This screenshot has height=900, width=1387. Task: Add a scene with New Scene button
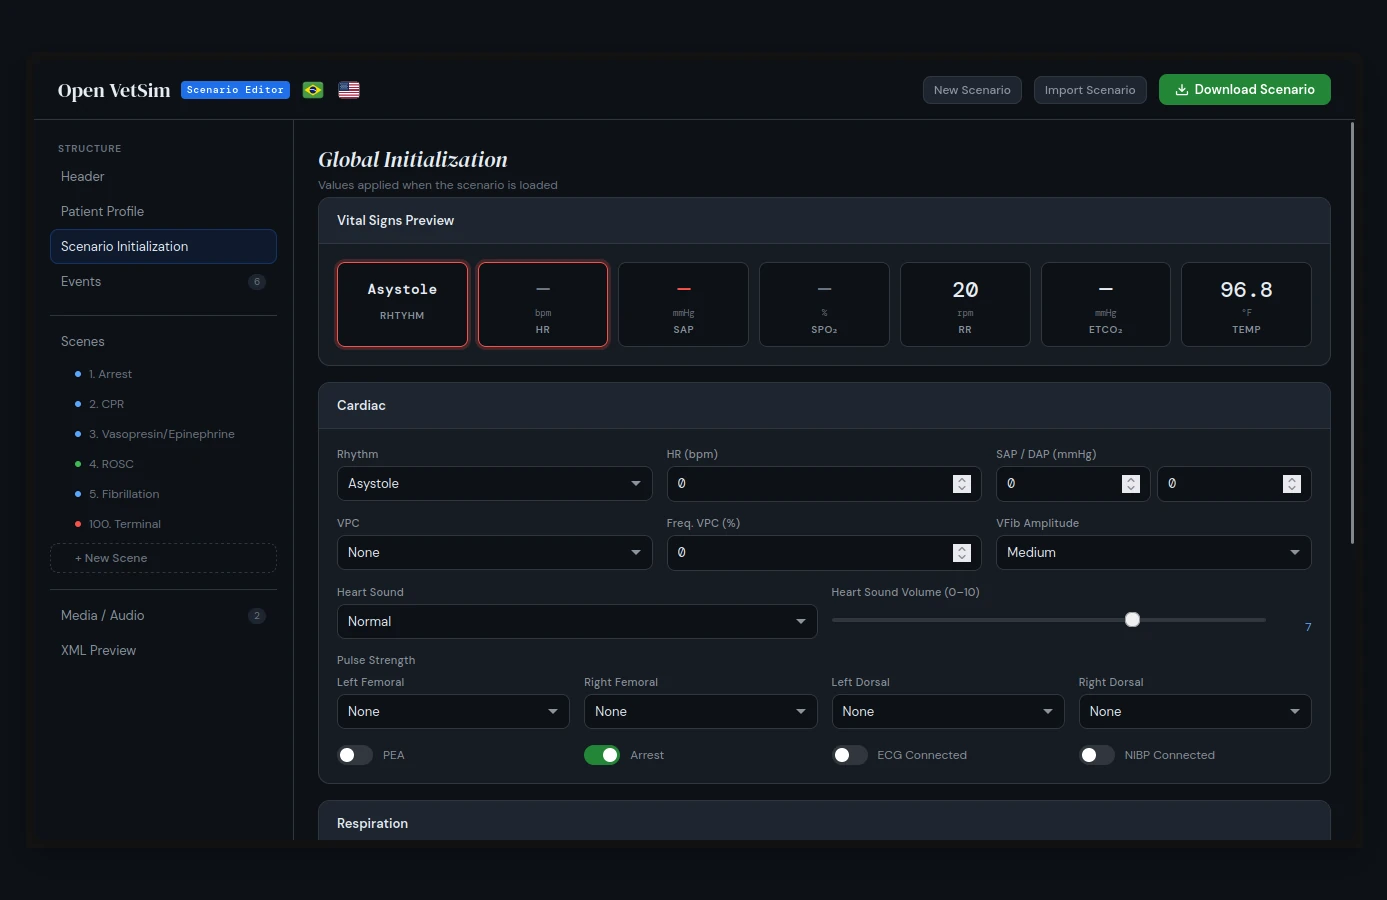coord(163,558)
